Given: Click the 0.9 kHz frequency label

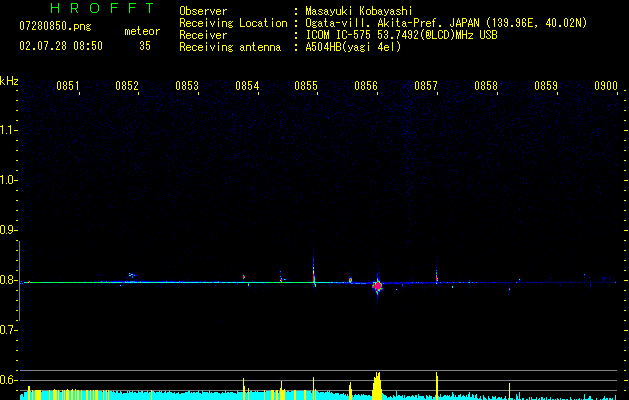Looking at the screenshot, I should (8, 230).
